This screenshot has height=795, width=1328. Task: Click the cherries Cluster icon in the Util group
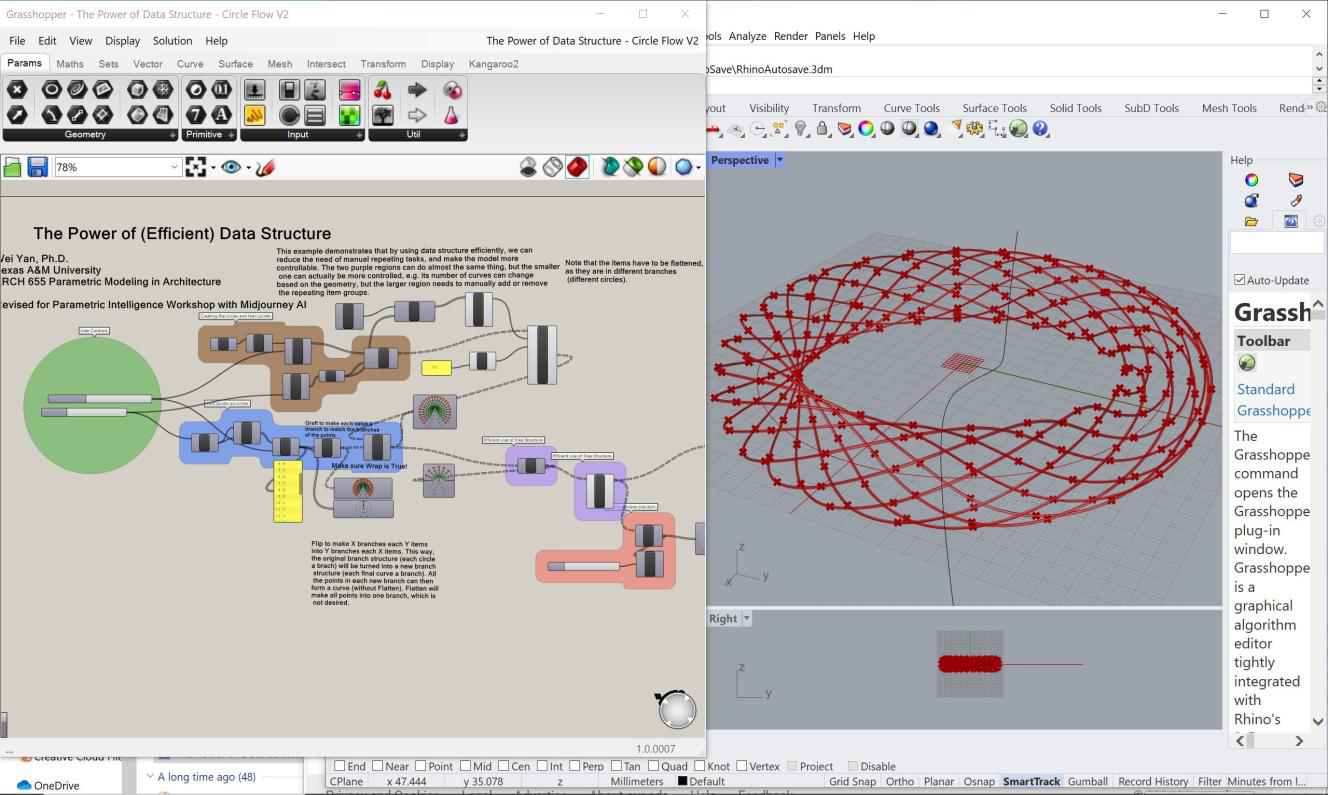point(383,90)
